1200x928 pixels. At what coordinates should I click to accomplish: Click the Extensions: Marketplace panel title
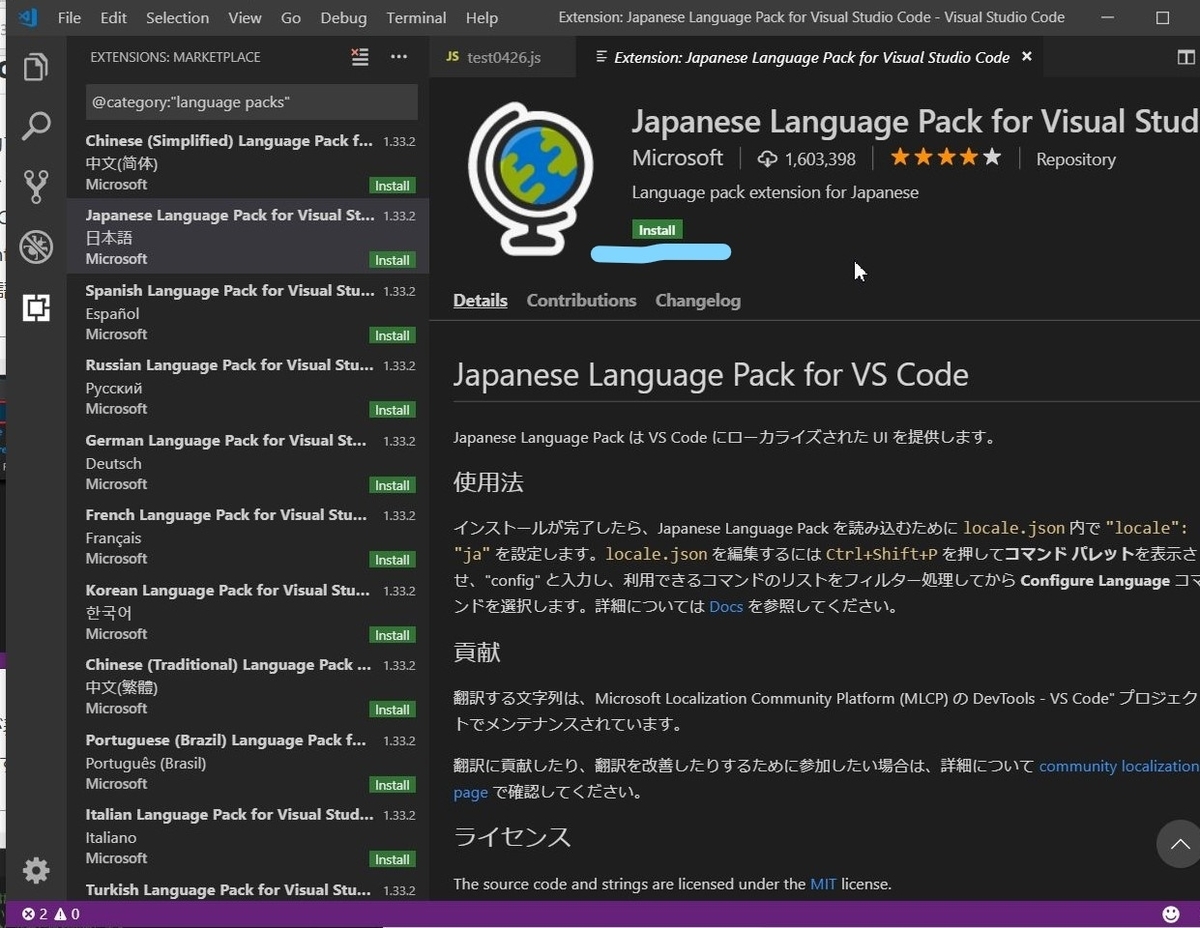pos(175,57)
